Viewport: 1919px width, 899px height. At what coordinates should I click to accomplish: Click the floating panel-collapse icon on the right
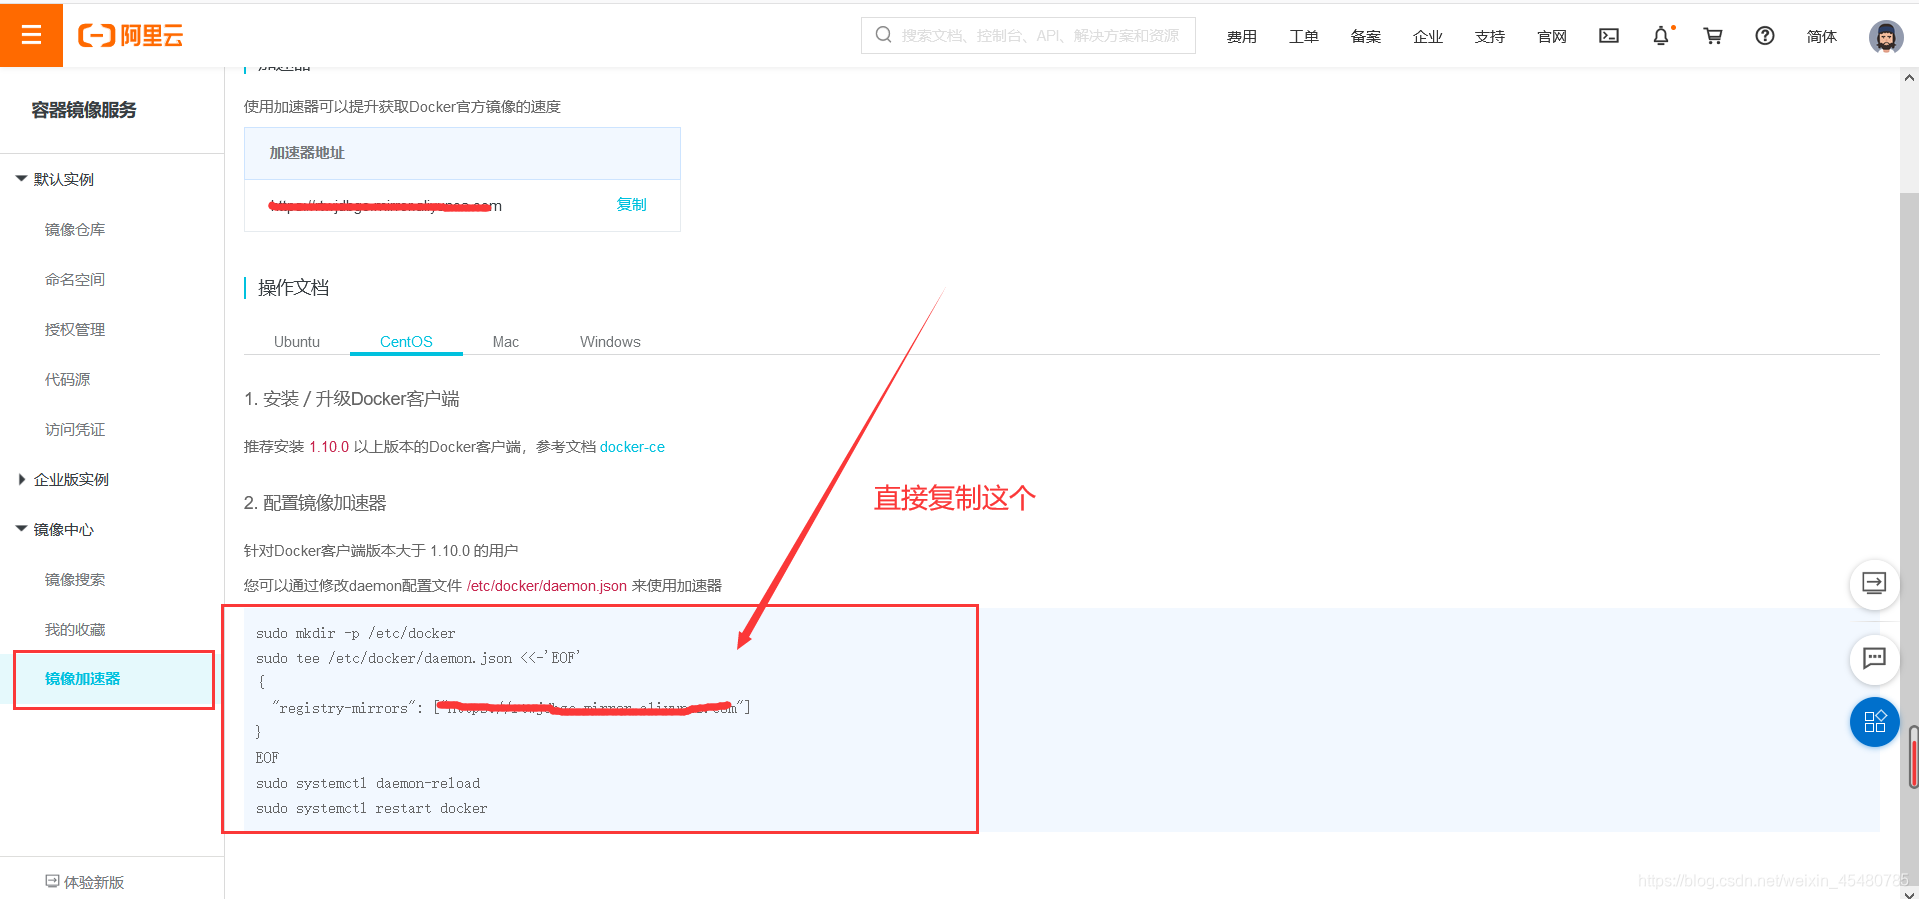click(1874, 583)
